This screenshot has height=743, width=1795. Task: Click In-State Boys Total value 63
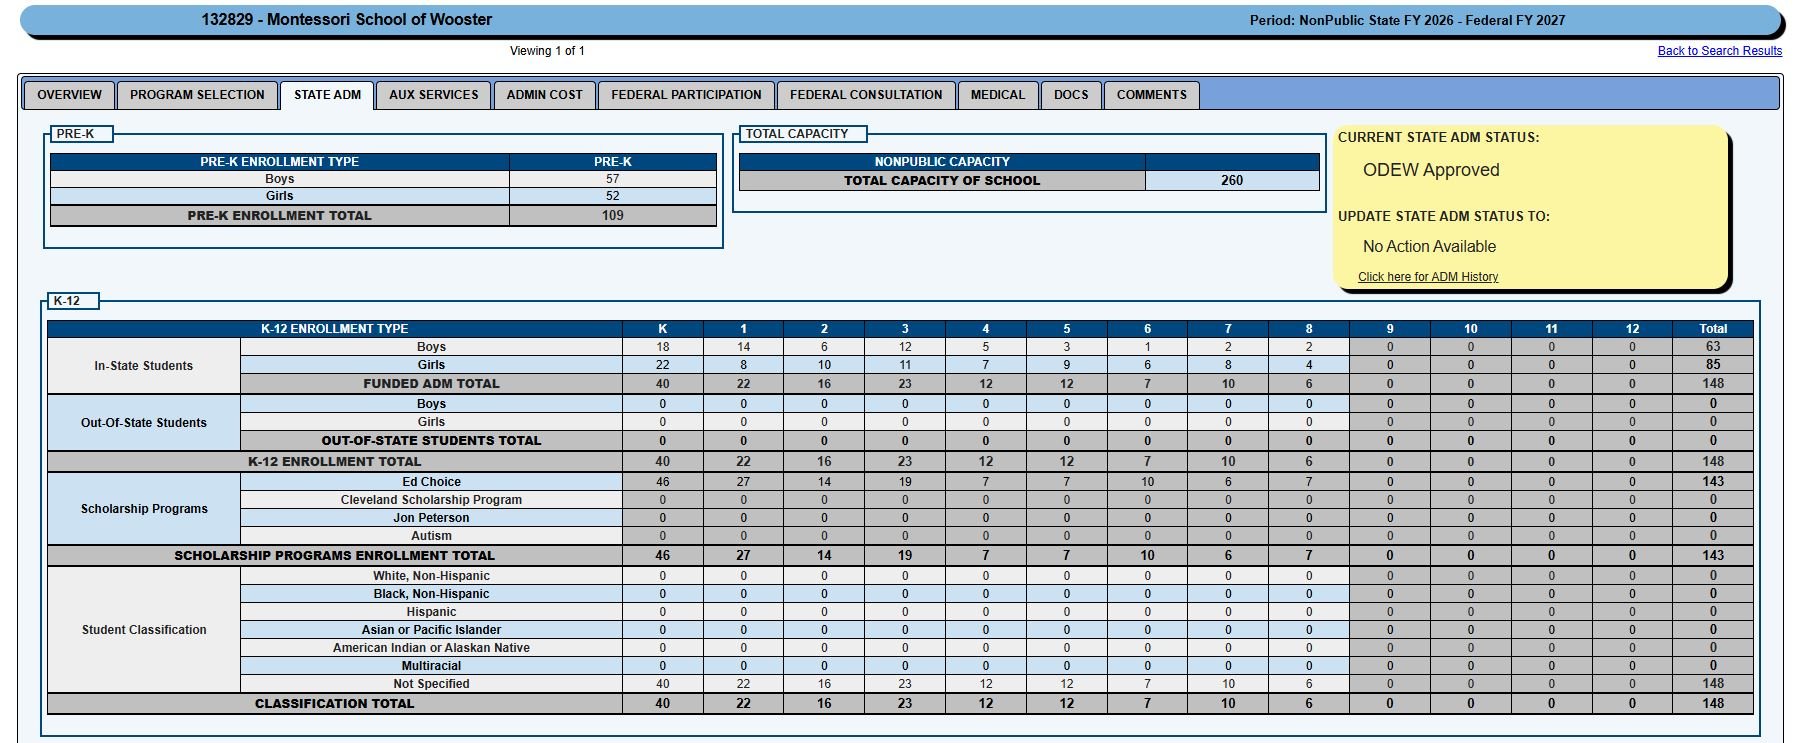[1713, 347]
